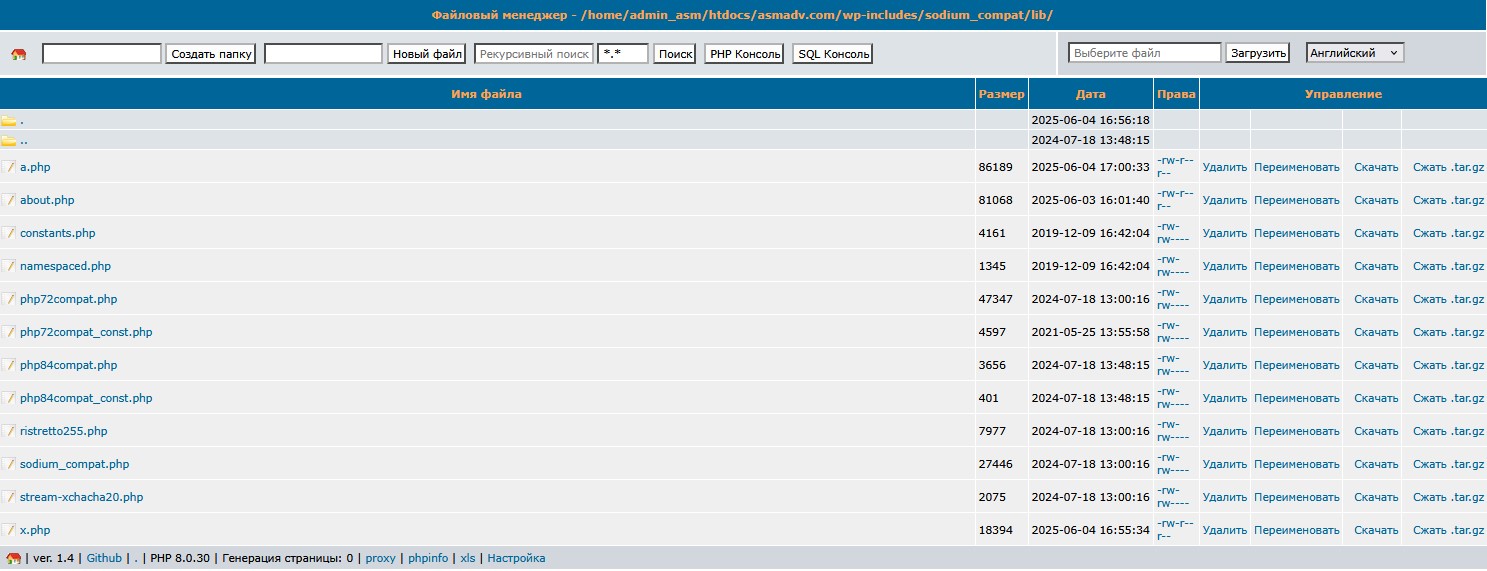Screen dimensions: 1487x571
Task: Click Переименовать for namespaced.php
Action: coord(1296,266)
